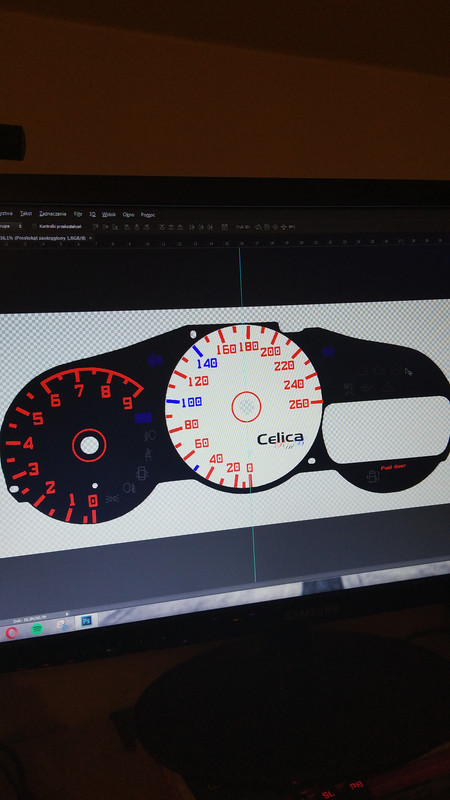Select the rotate 3D object mode icon

point(258,227)
